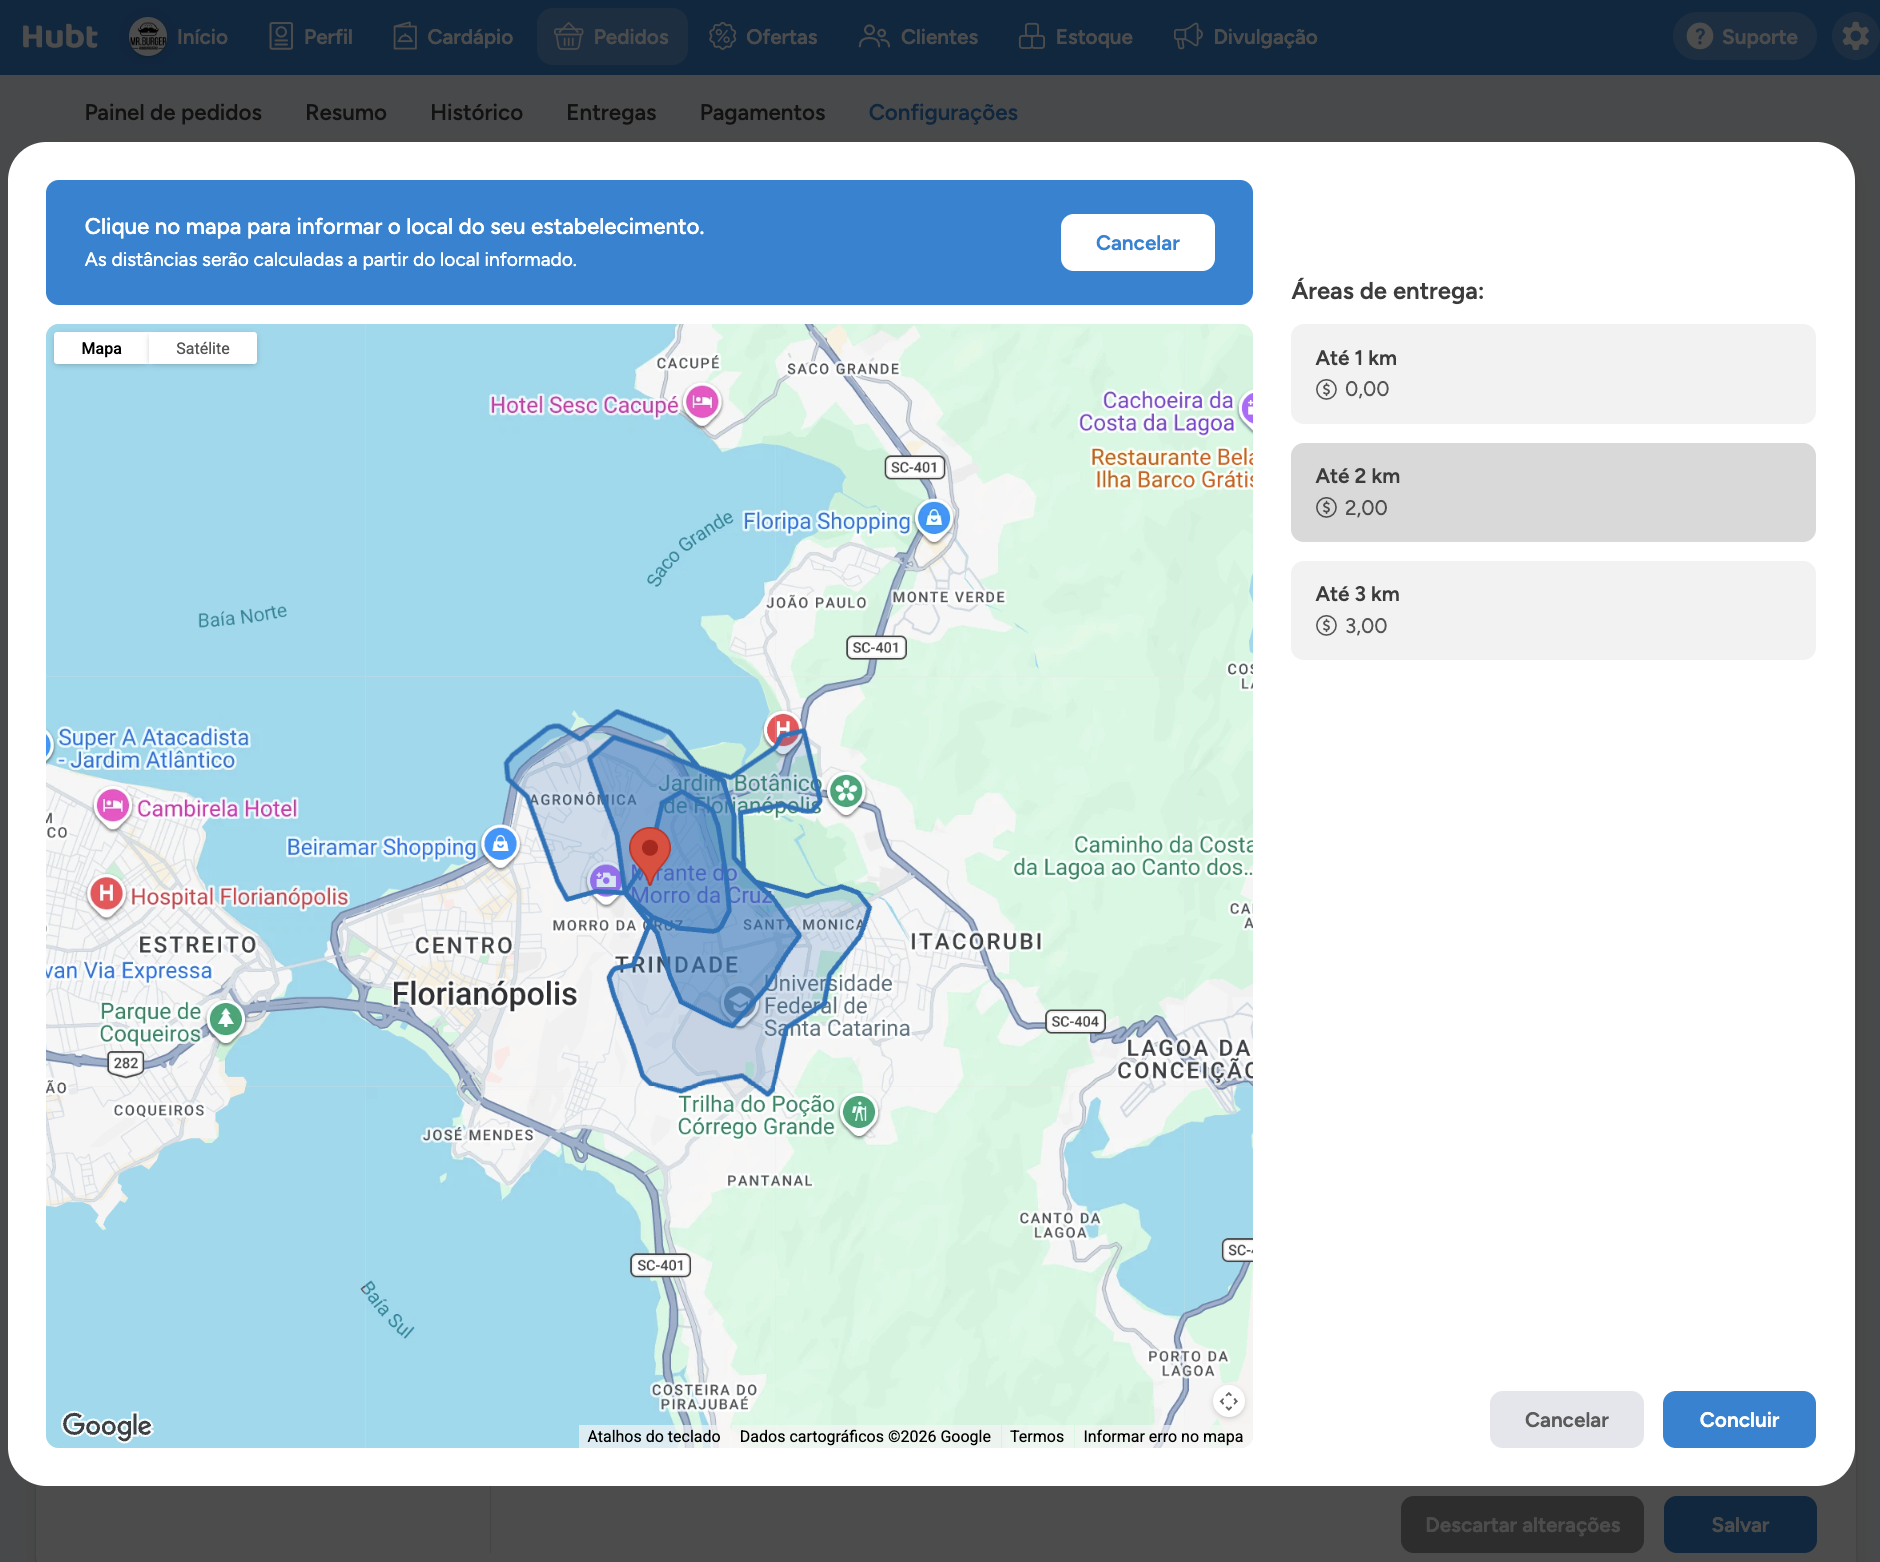Click the Cambirela Hotel marker icon

113,806
